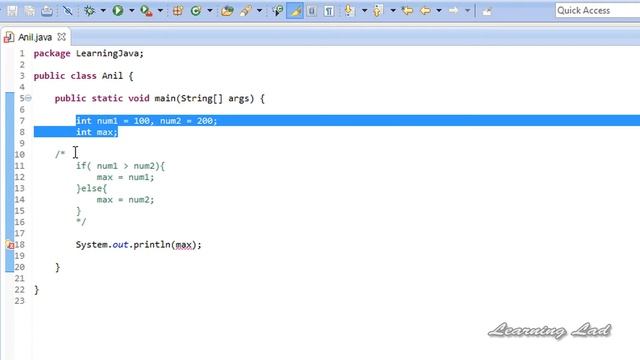Click the New Java Class icon
This screenshot has width=640, height=360.
tap(196, 11)
